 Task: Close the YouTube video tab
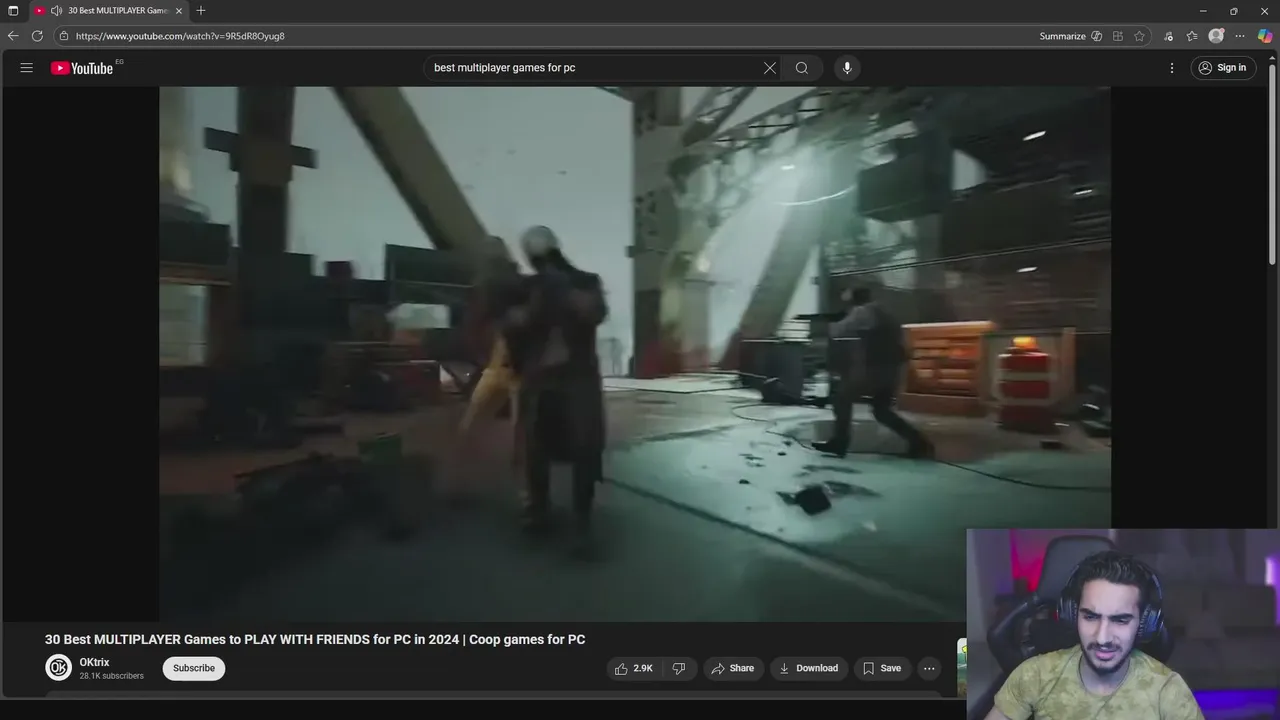179,10
